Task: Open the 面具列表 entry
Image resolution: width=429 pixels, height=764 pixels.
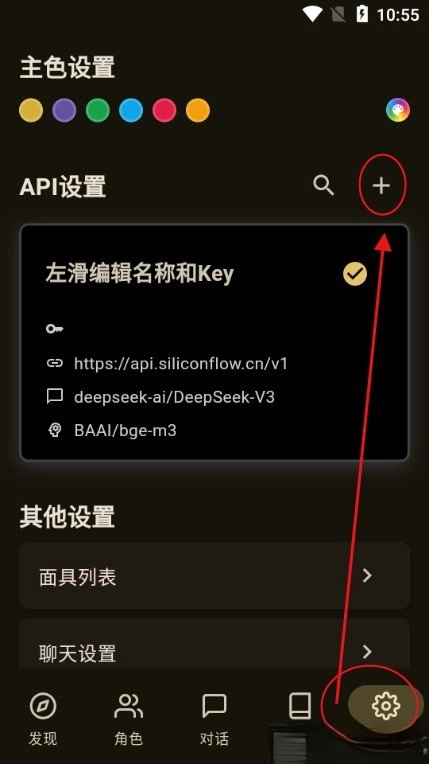Action: (x=214, y=575)
